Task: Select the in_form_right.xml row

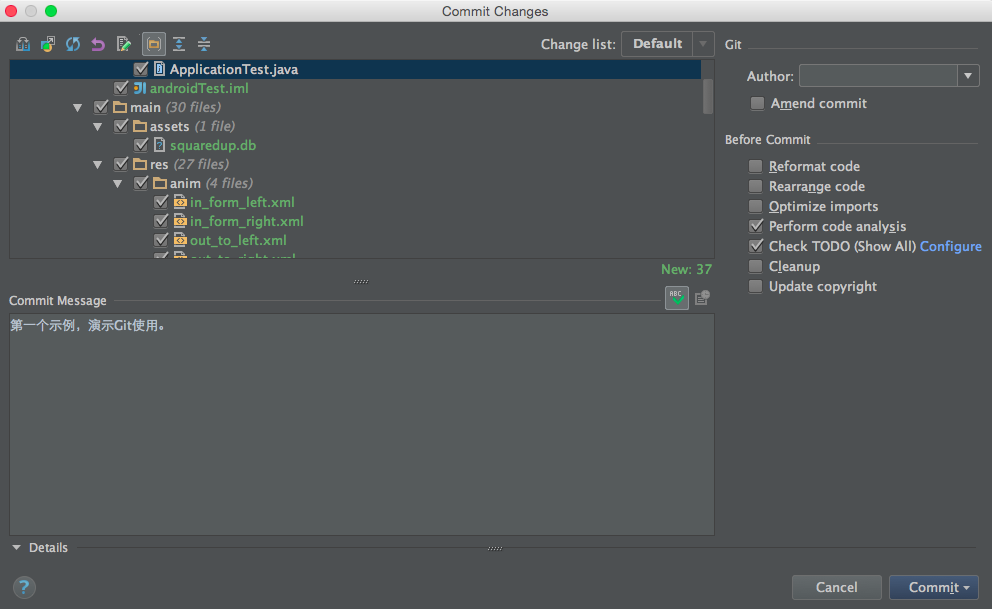Action: tap(356, 221)
